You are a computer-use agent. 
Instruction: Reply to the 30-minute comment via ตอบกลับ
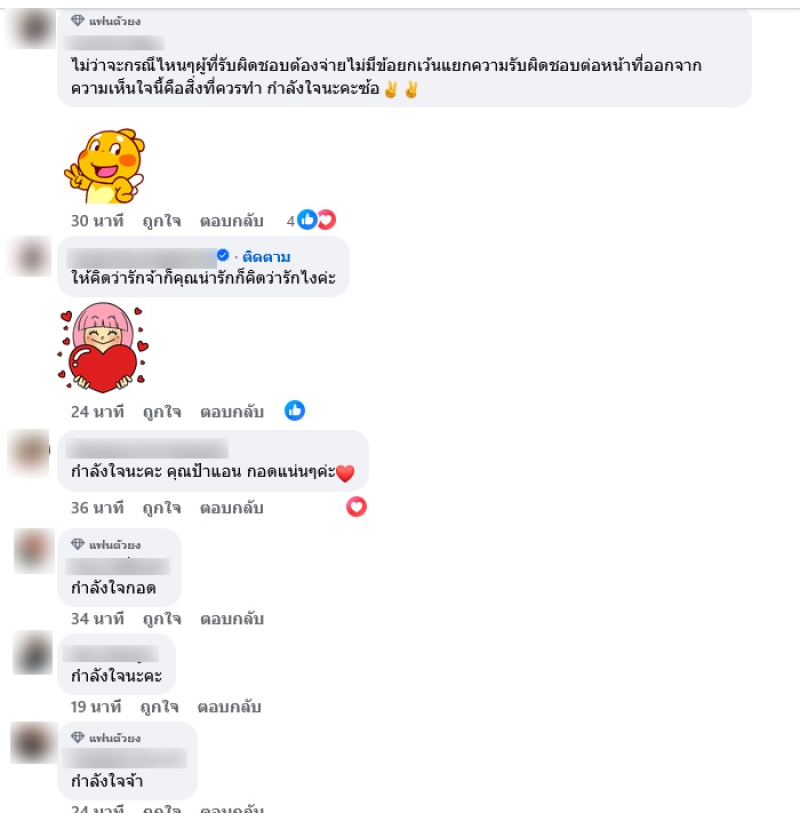coord(232,221)
